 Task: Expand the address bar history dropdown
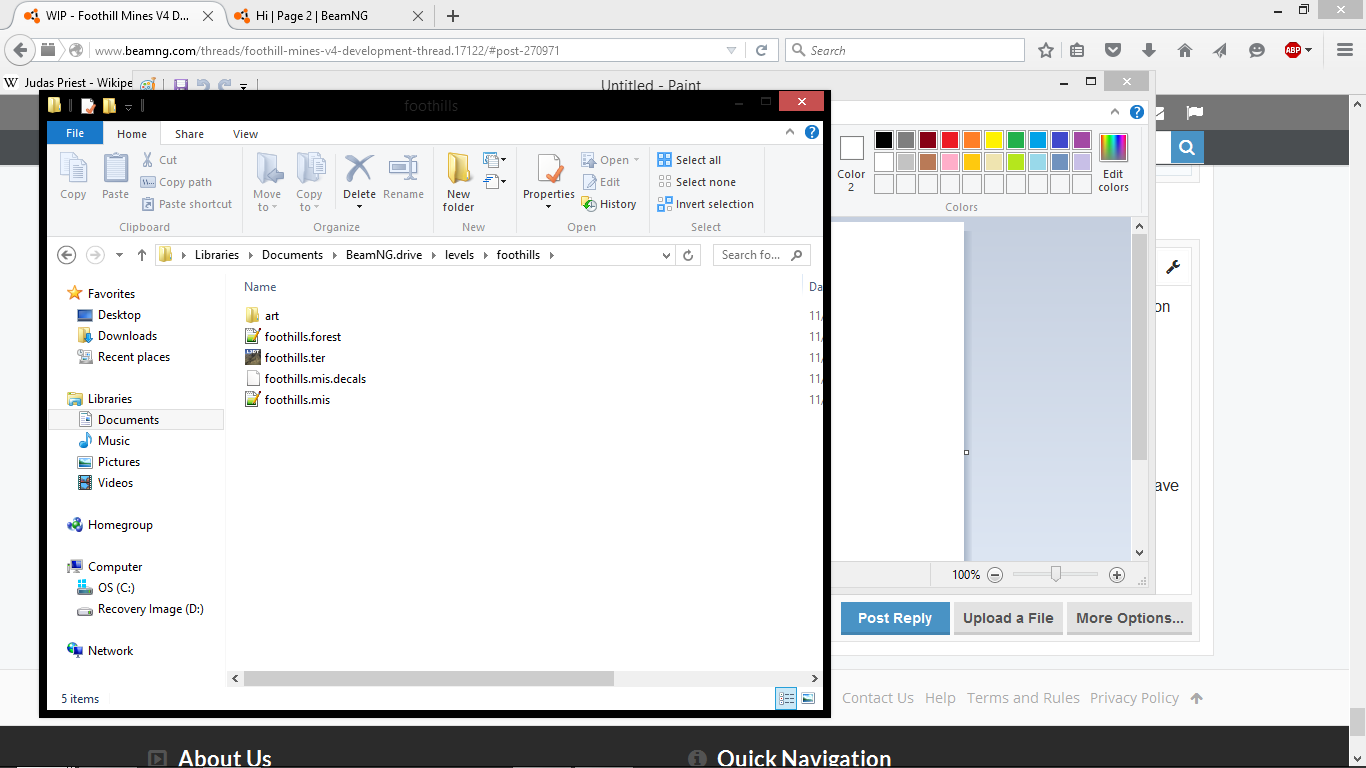(667, 255)
